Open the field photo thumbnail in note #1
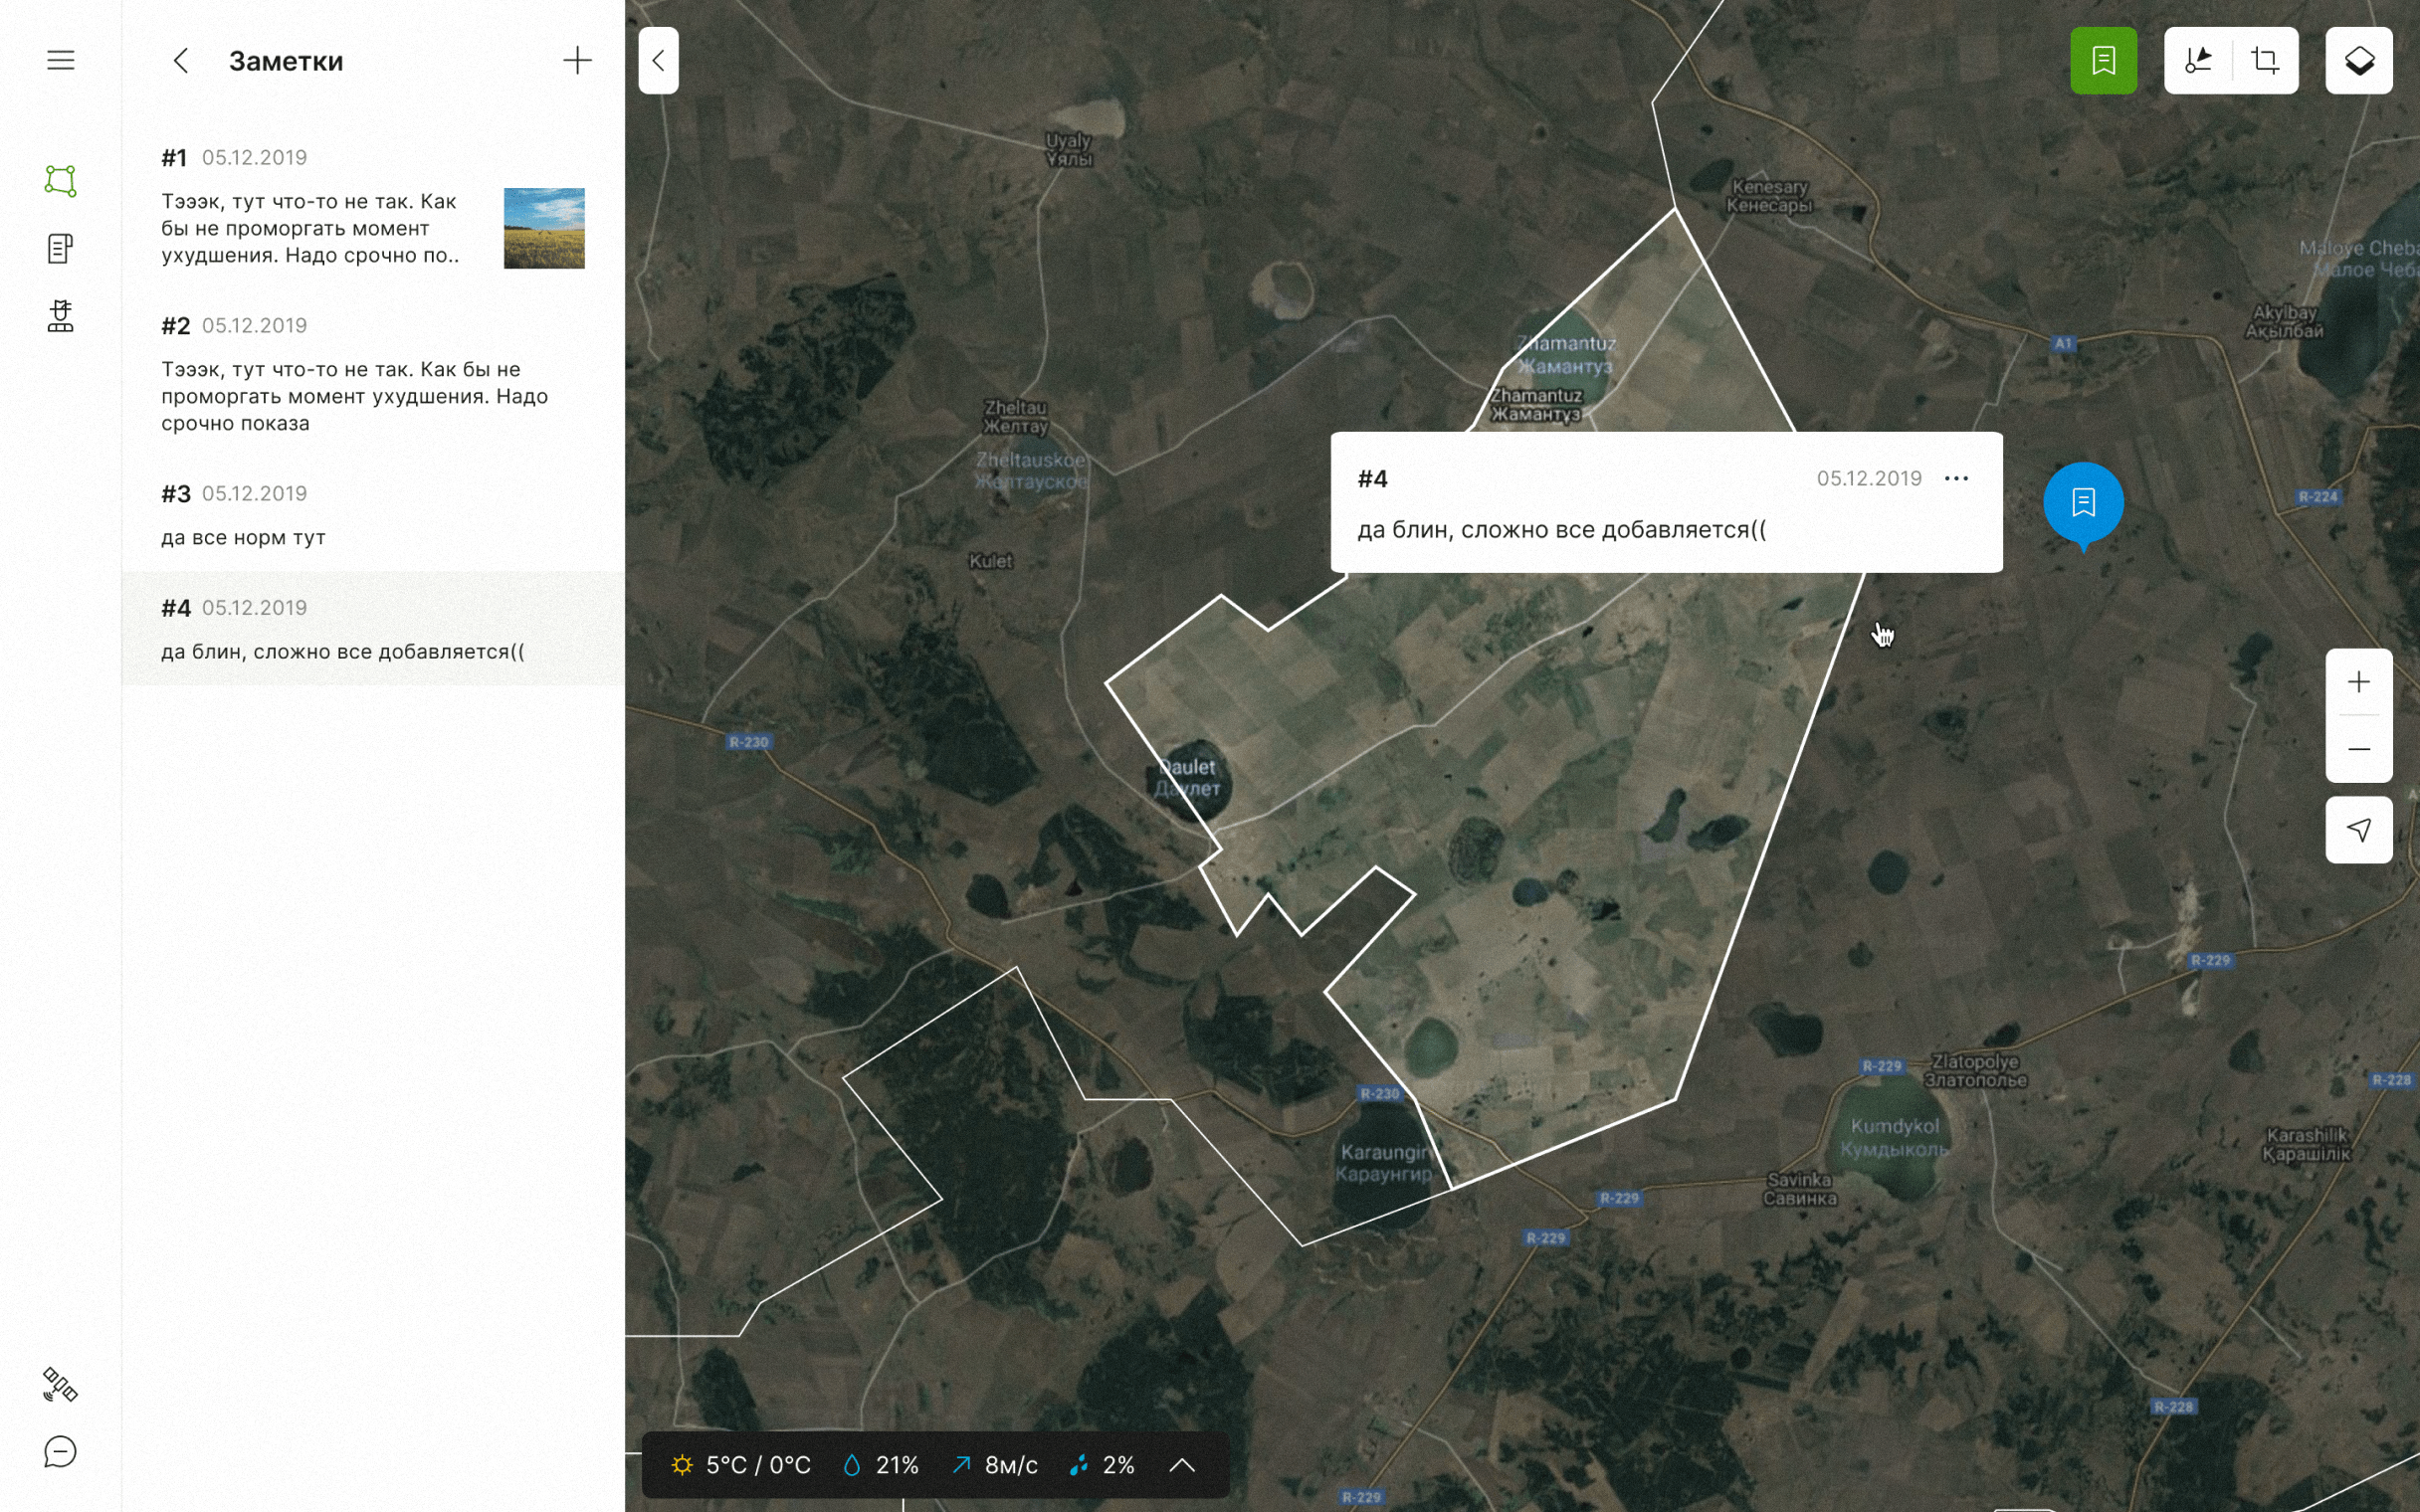 (544, 228)
